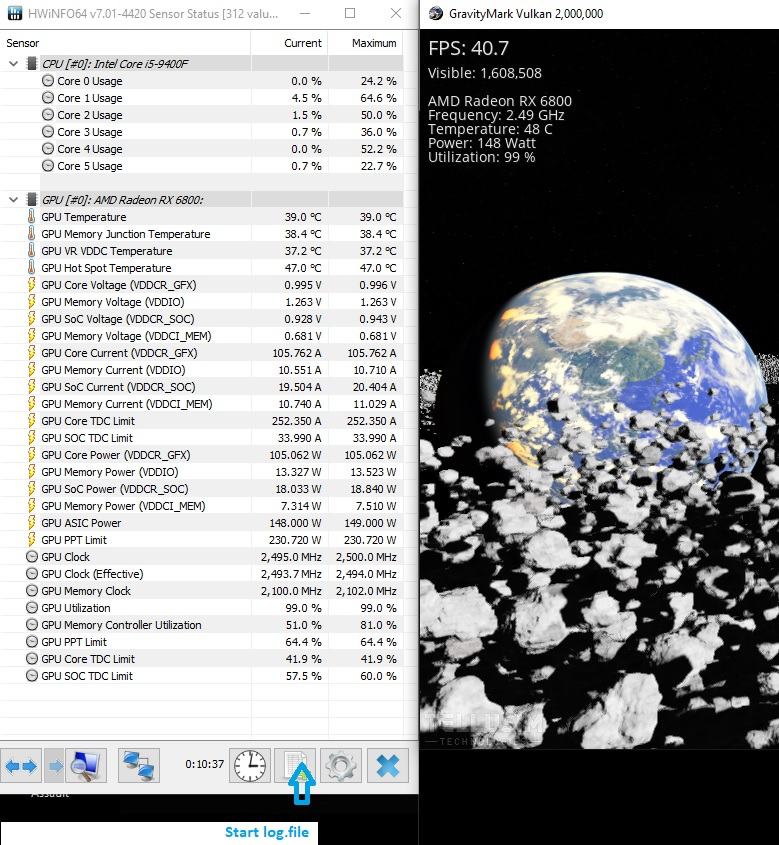779x845 pixels.
Task: Select the Core 0 Usage row
Action: (x=201, y=81)
